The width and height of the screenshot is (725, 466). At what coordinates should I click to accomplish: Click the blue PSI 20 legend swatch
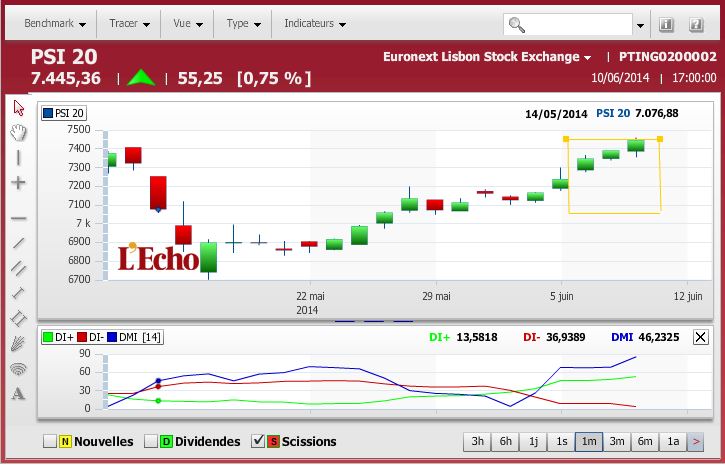tap(48, 113)
